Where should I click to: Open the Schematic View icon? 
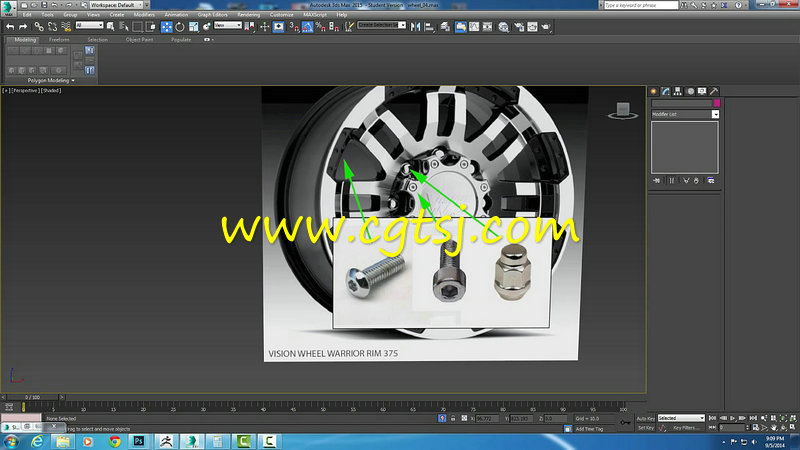(488, 27)
